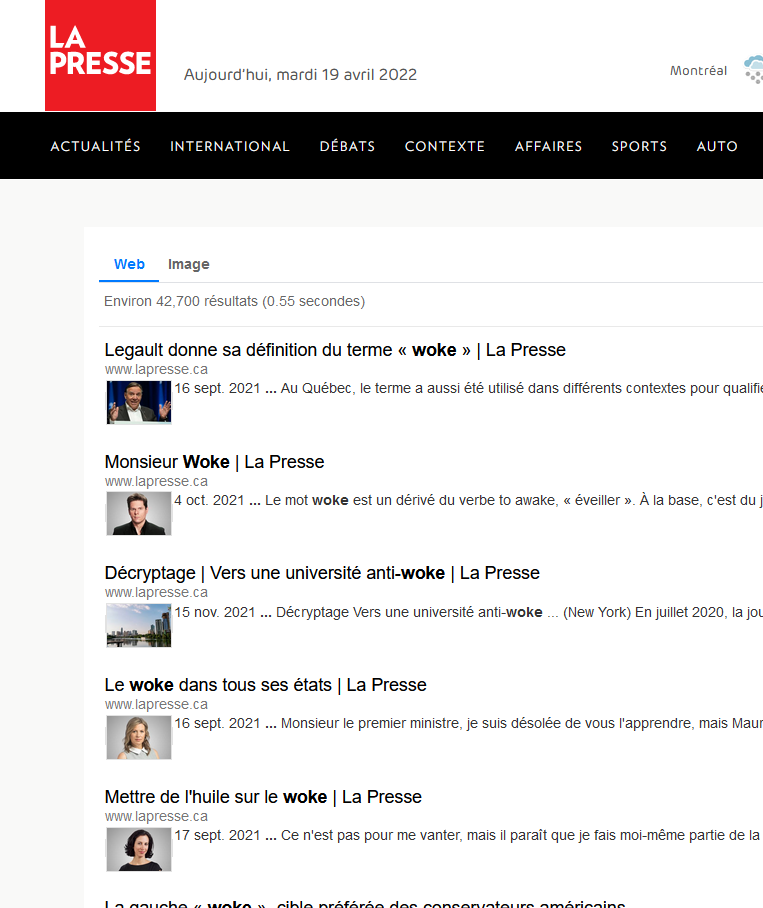The image size is (763, 908).
Task: Open the Montréal weather location link
Action: tap(698, 71)
